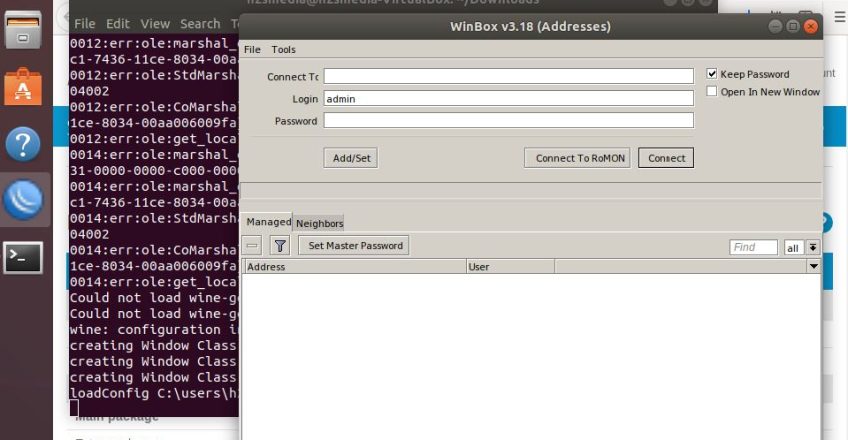Focus the Connect To input field

click(508, 76)
